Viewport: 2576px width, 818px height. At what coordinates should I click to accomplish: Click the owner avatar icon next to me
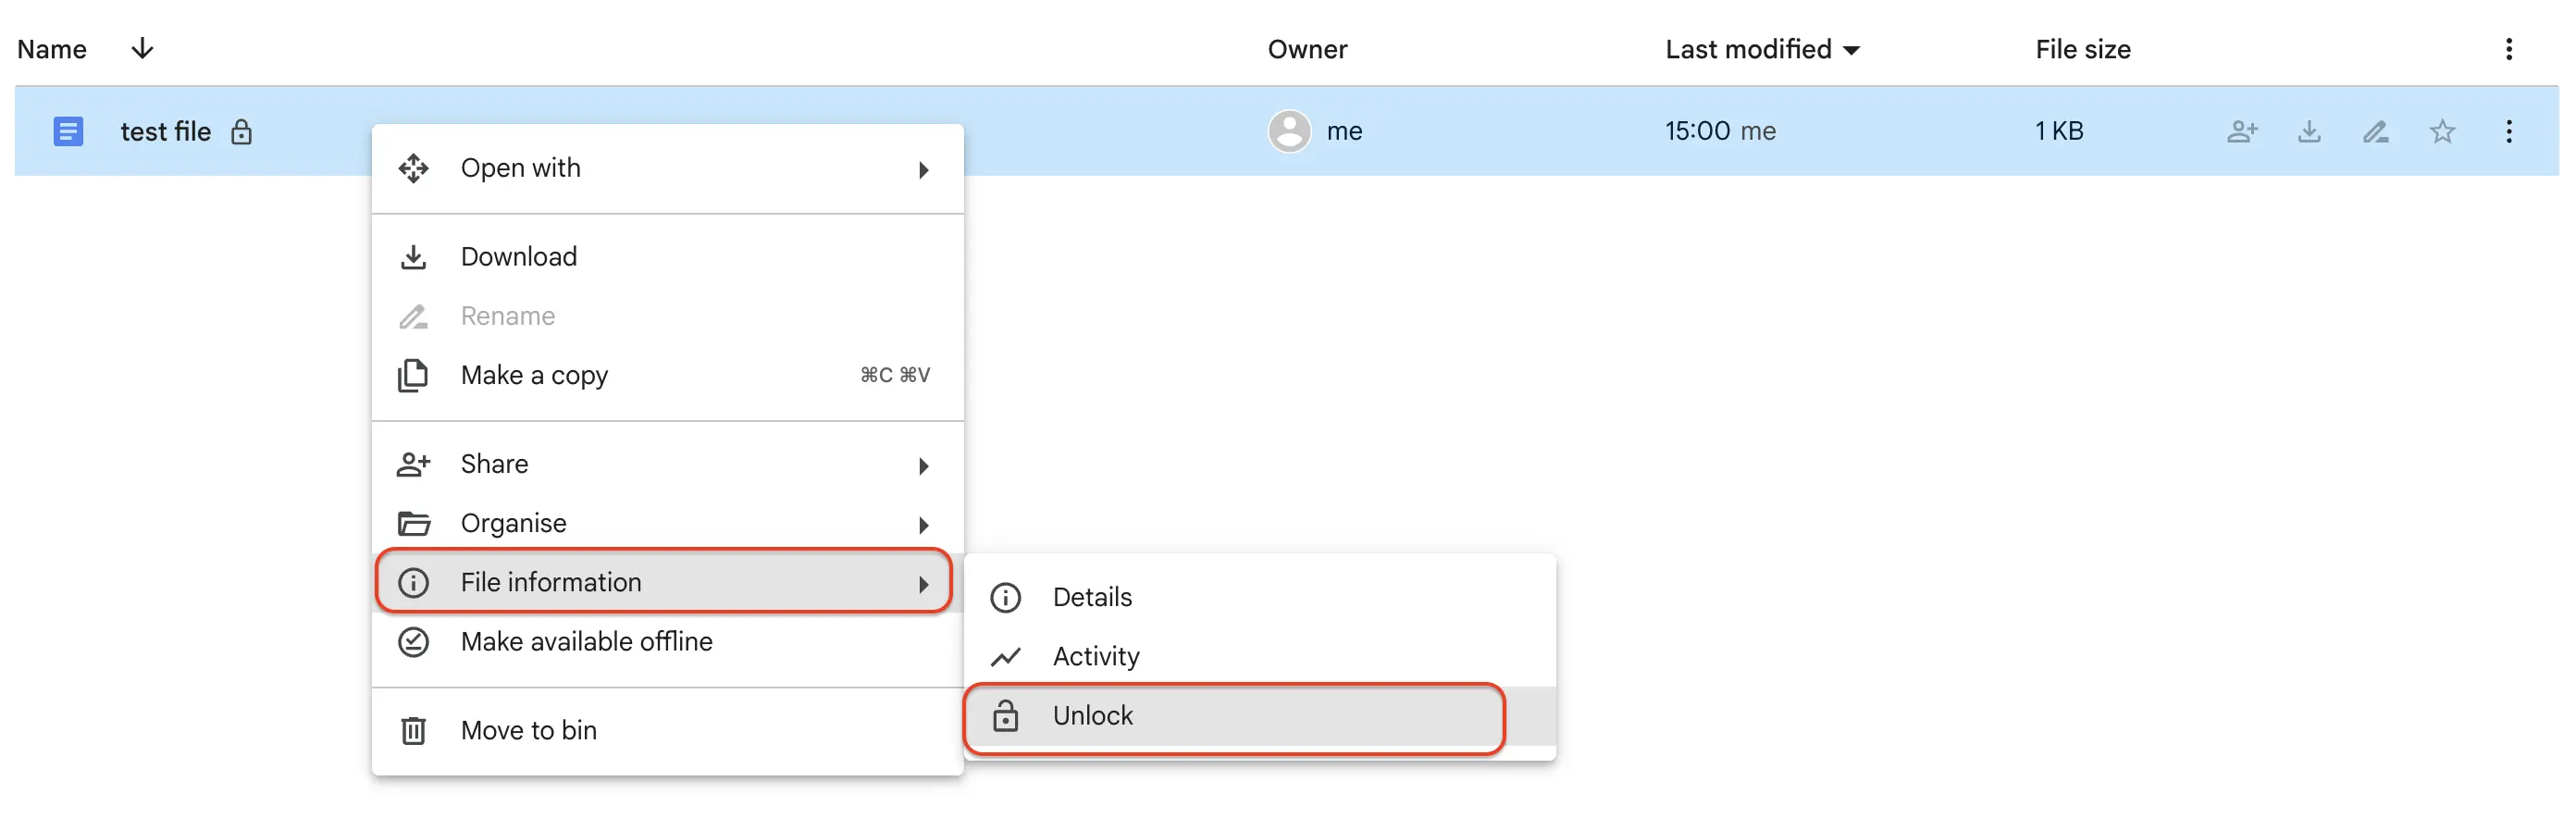click(1289, 131)
